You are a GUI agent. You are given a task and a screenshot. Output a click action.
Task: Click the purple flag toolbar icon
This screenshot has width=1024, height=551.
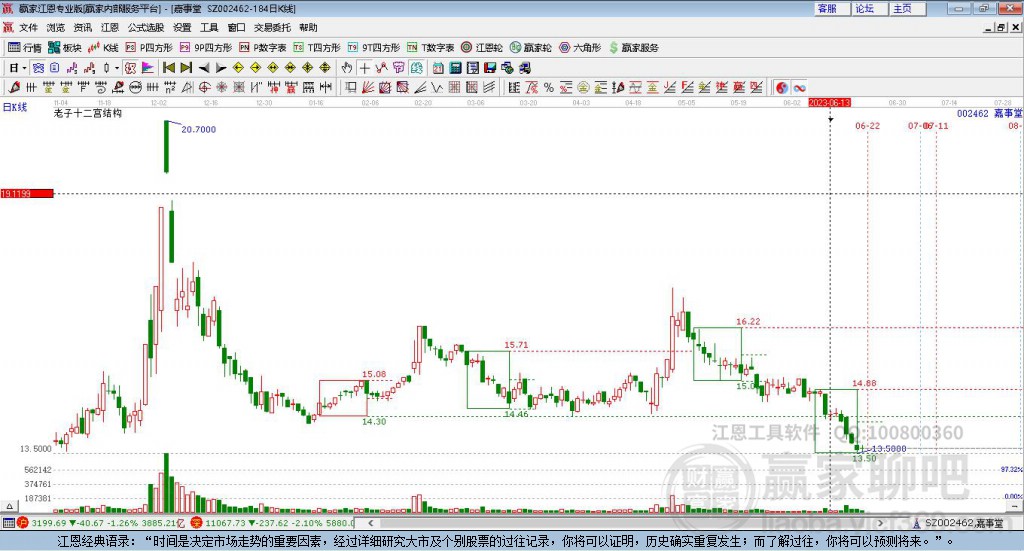click(x=148, y=68)
